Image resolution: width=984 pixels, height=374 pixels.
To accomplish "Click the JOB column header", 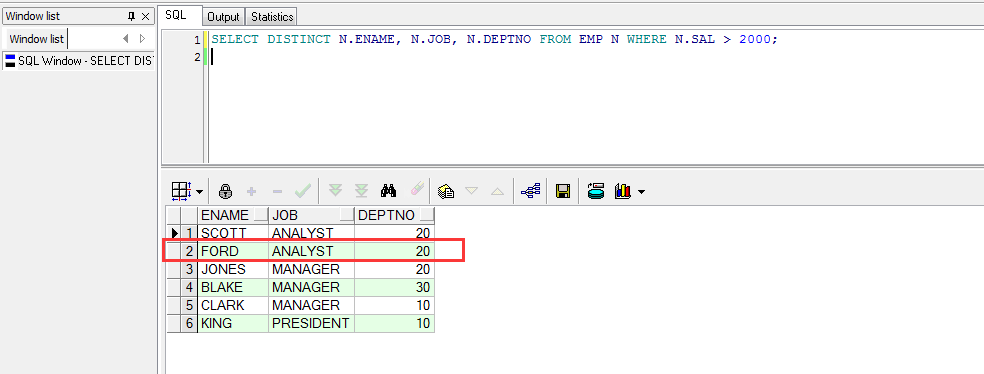I will tap(311, 215).
